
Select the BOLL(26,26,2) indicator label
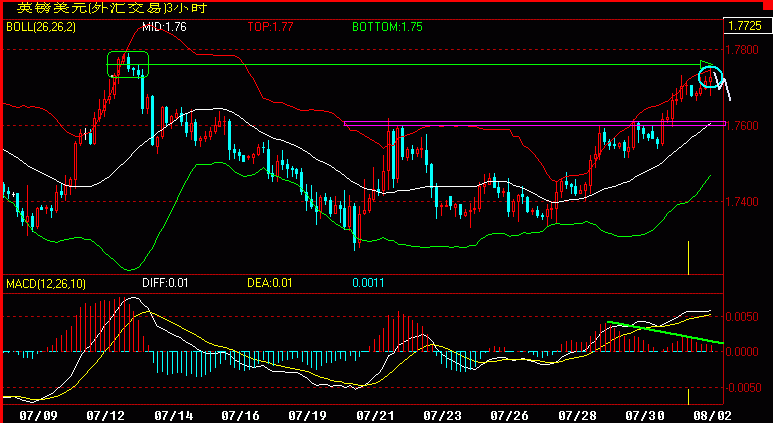41,27
